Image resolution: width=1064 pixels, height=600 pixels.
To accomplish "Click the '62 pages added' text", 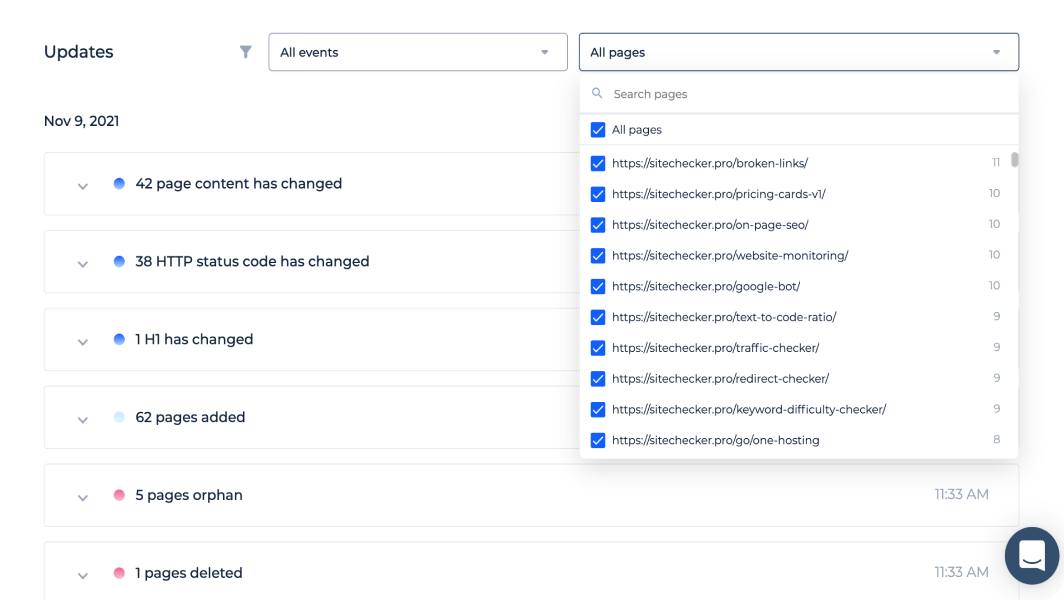I will (190, 417).
